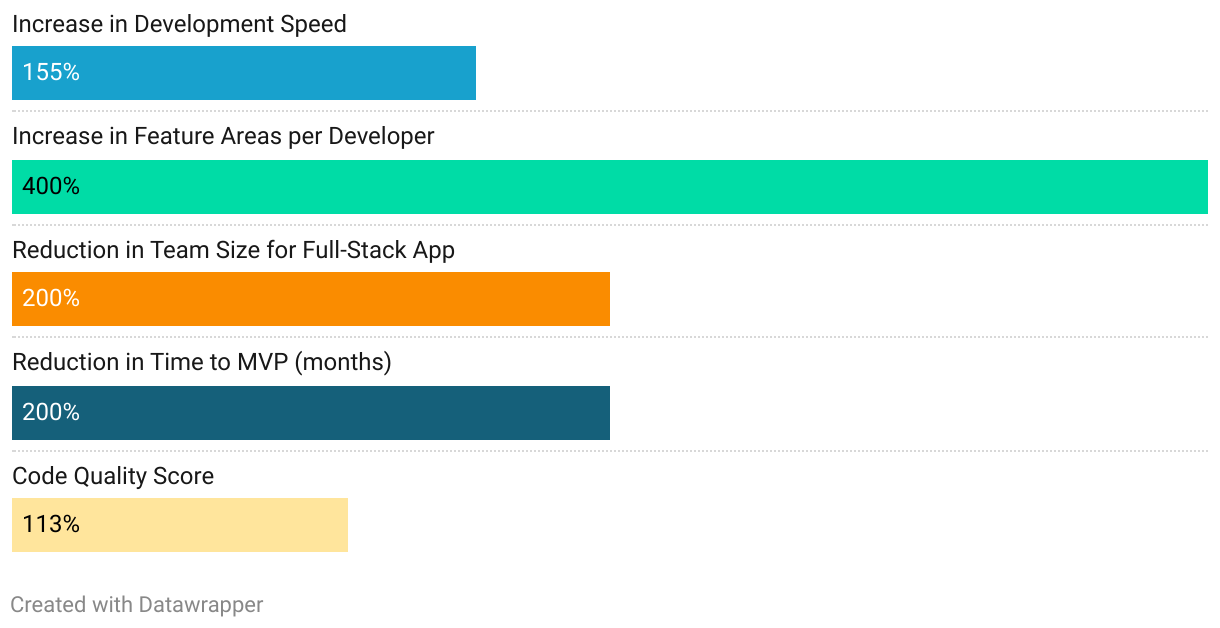Screen dimensions: 1220x628
Task: Select the dark teal Time to MVP bar
Action: pyautogui.click(x=311, y=413)
